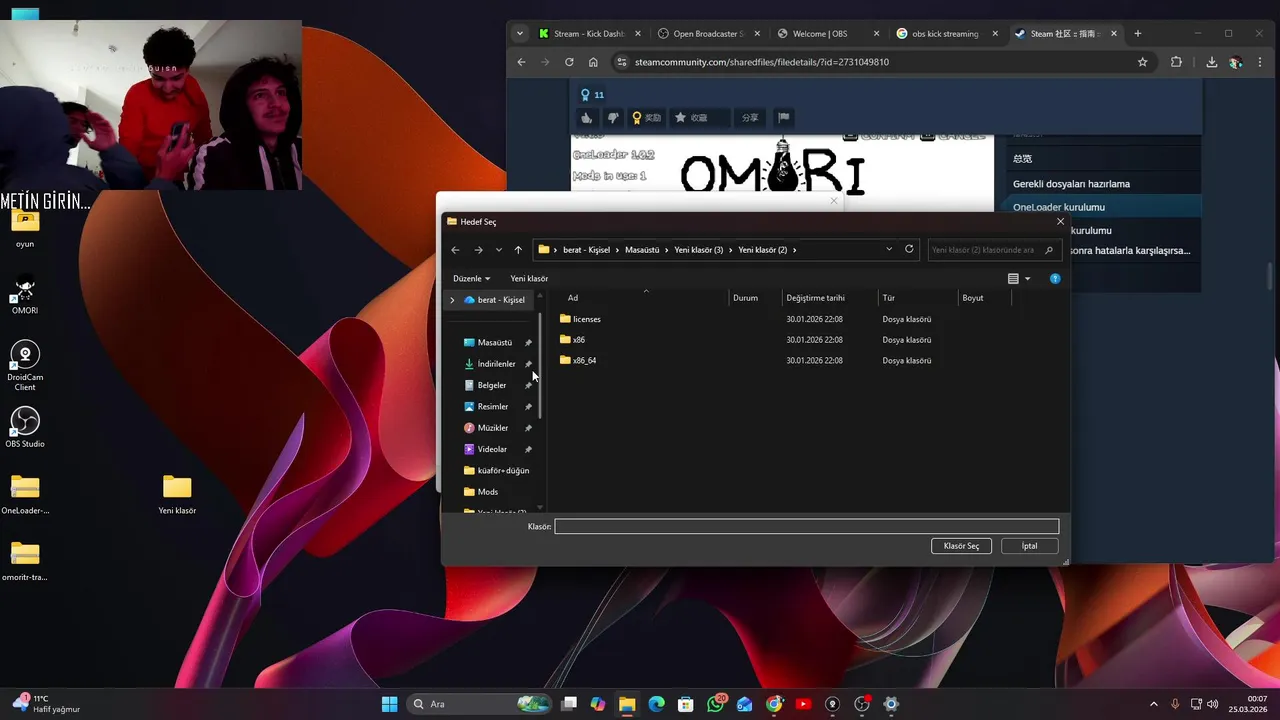Refresh the folder dialog address bar
This screenshot has height=720, width=1280.
(909, 249)
